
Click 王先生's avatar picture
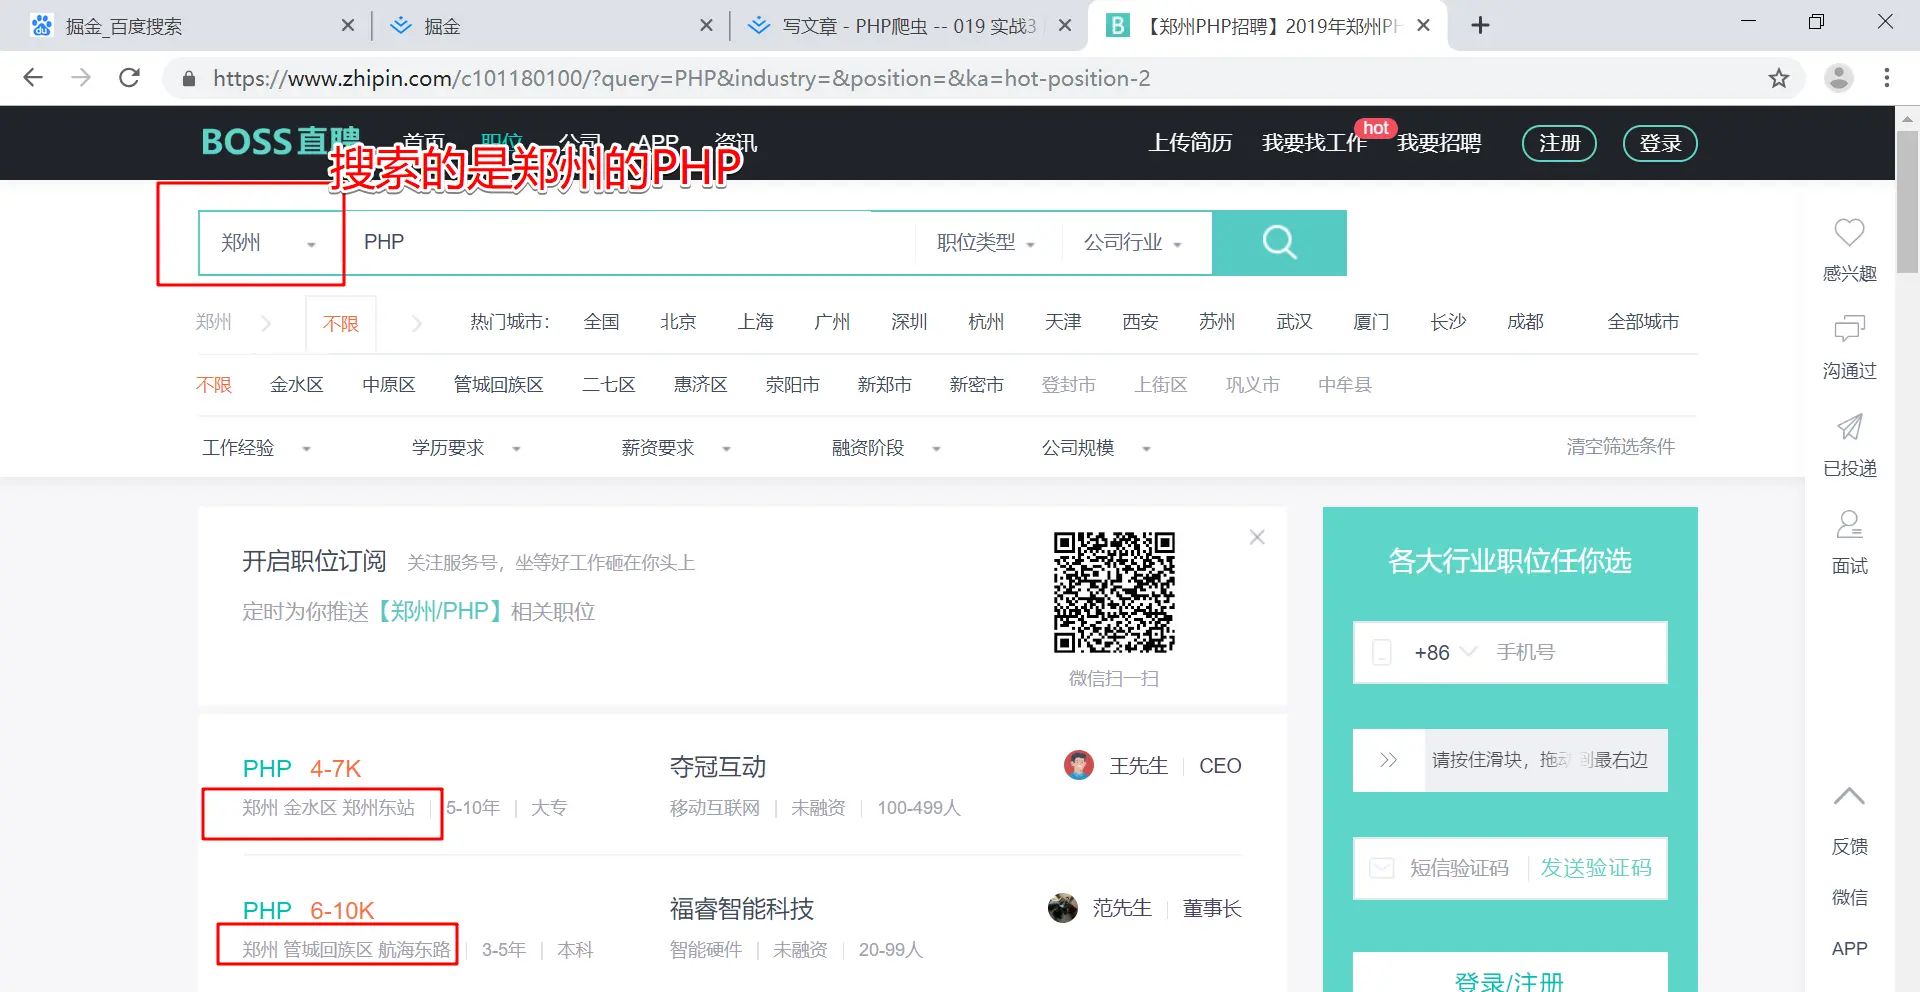click(x=1079, y=766)
